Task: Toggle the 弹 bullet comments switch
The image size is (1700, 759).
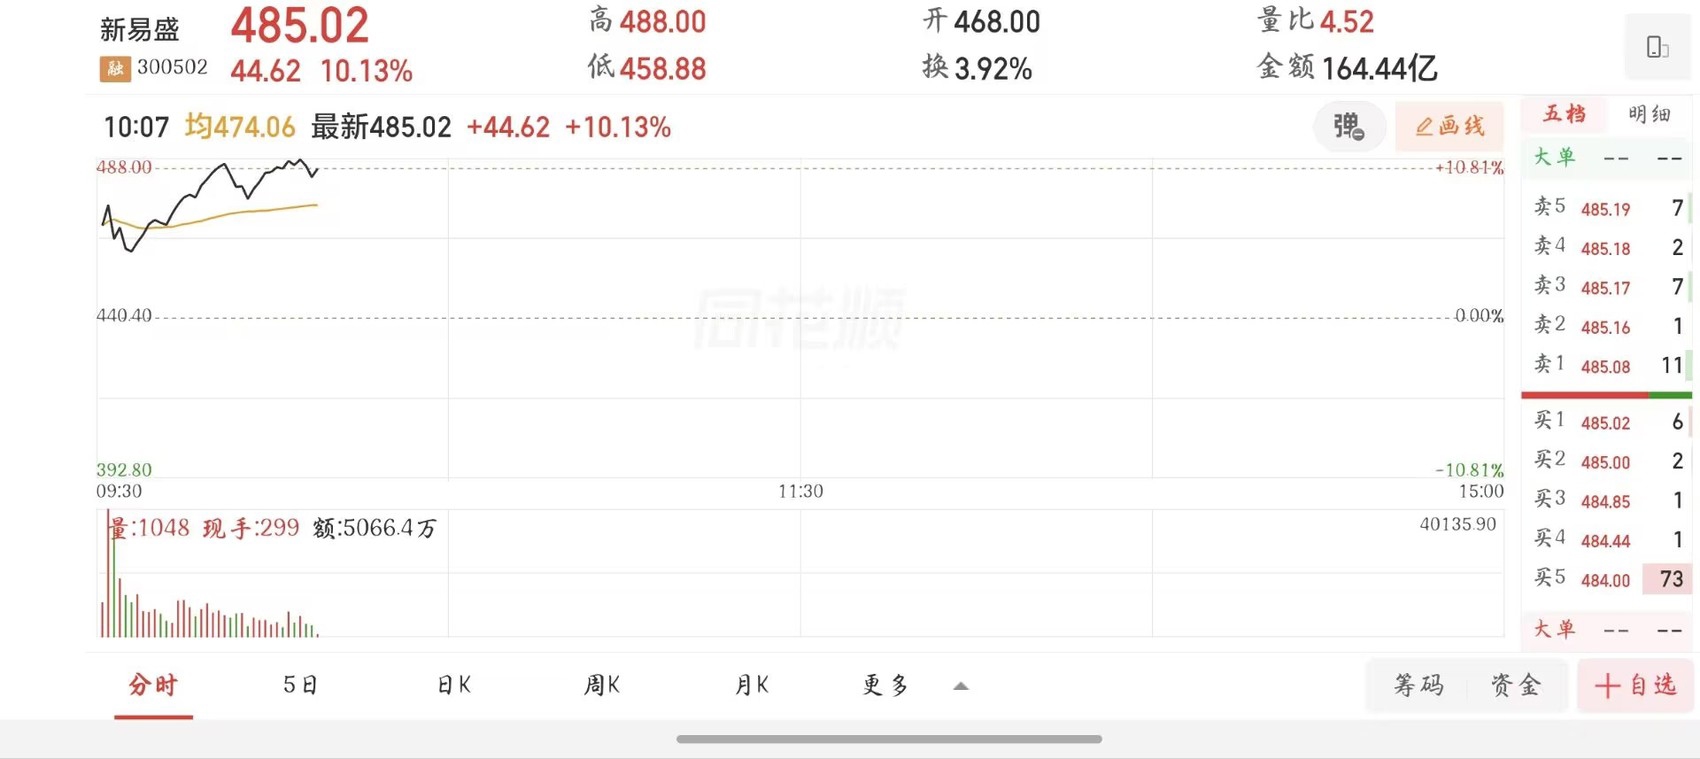Action: click(x=1348, y=127)
